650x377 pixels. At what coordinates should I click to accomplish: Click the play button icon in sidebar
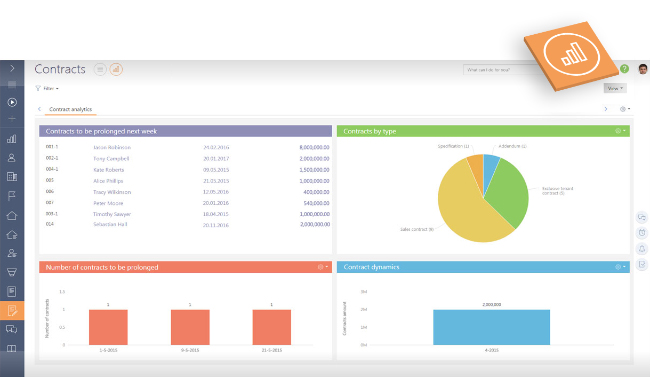coord(12,102)
